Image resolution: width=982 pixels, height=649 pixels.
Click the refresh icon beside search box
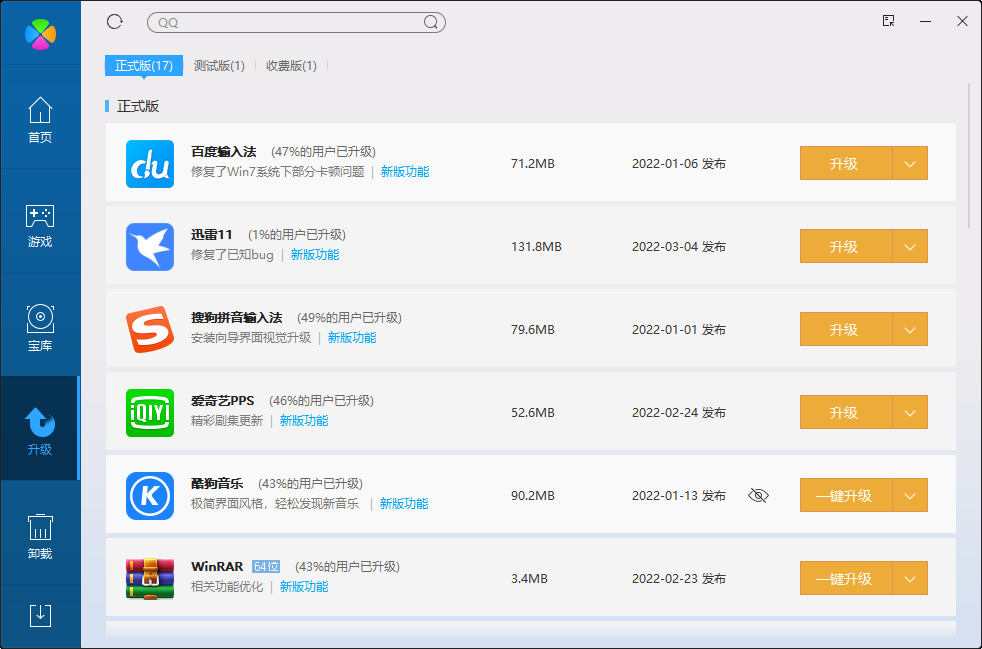[115, 22]
